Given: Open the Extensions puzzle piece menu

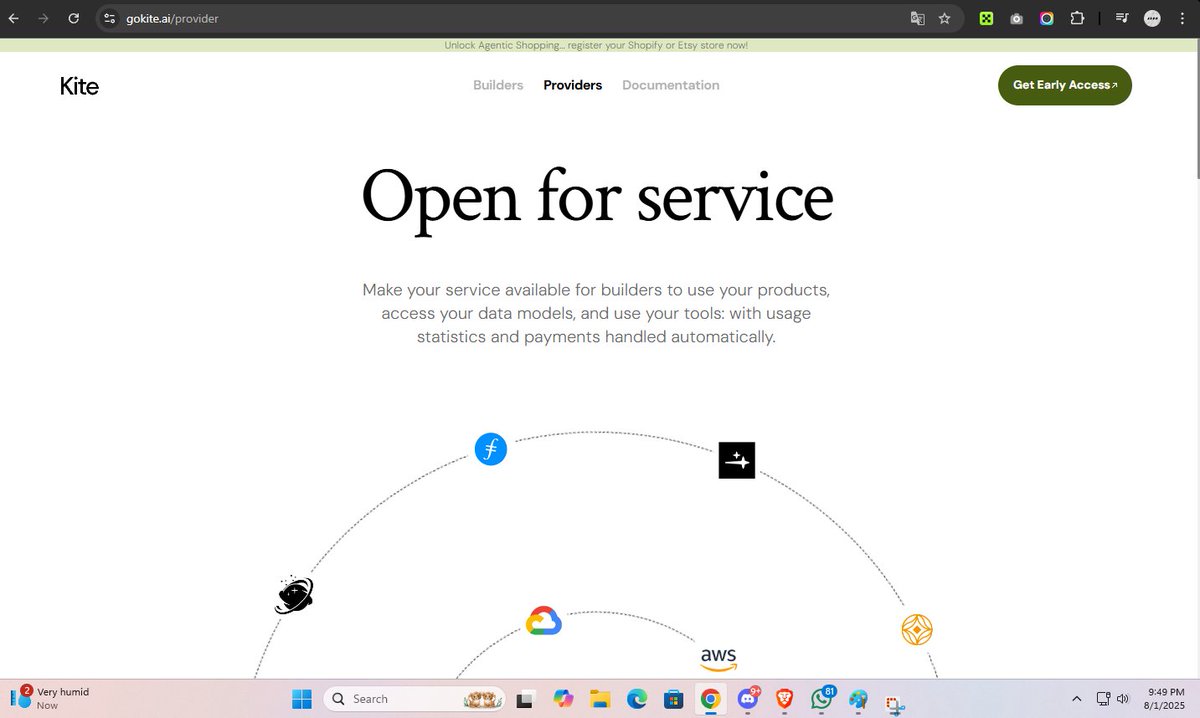Looking at the screenshot, I should (1077, 18).
